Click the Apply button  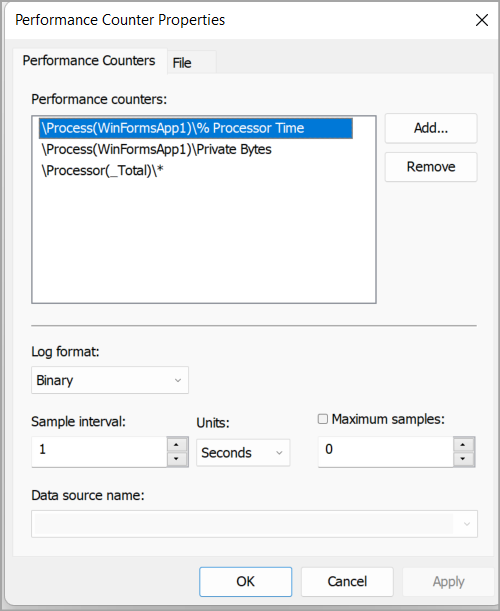click(448, 581)
